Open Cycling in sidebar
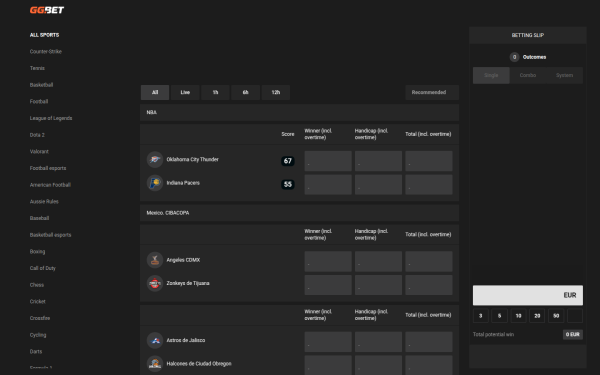The width and height of the screenshot is (600, 375). tap(38, 335)
